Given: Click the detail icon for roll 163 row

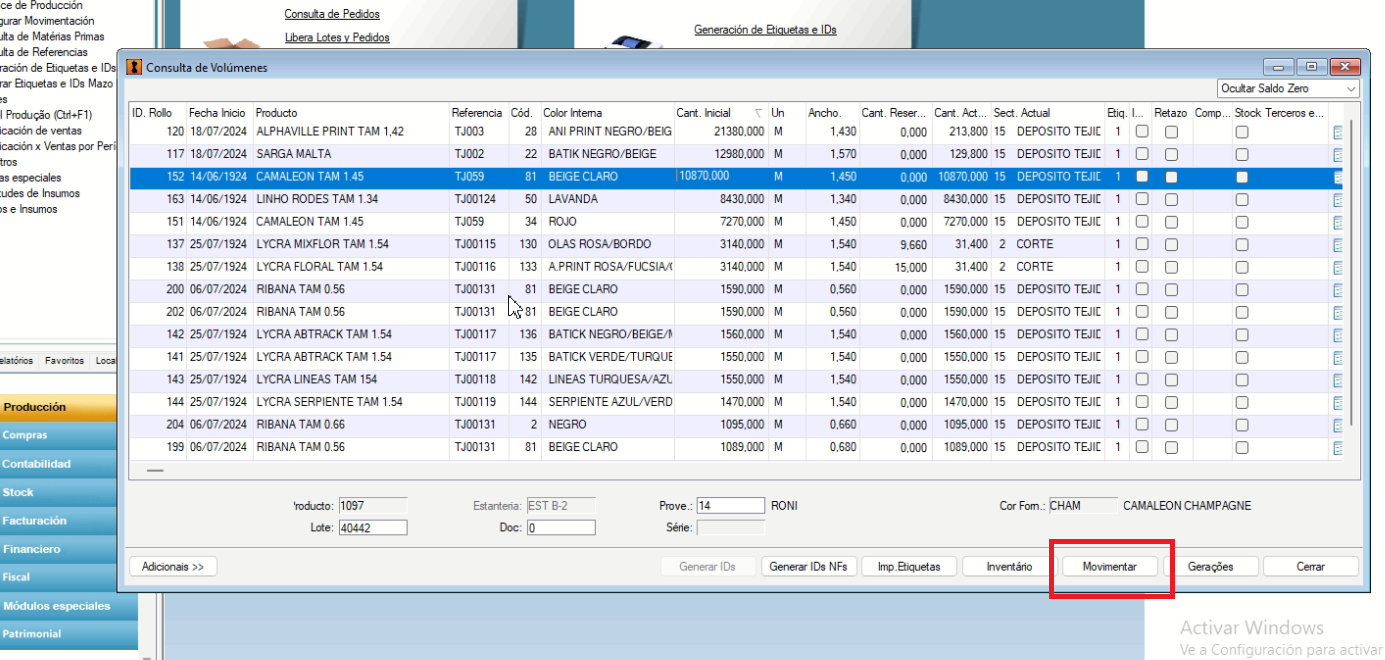Looking at the screenshot, I should [x=1338, y=199].
